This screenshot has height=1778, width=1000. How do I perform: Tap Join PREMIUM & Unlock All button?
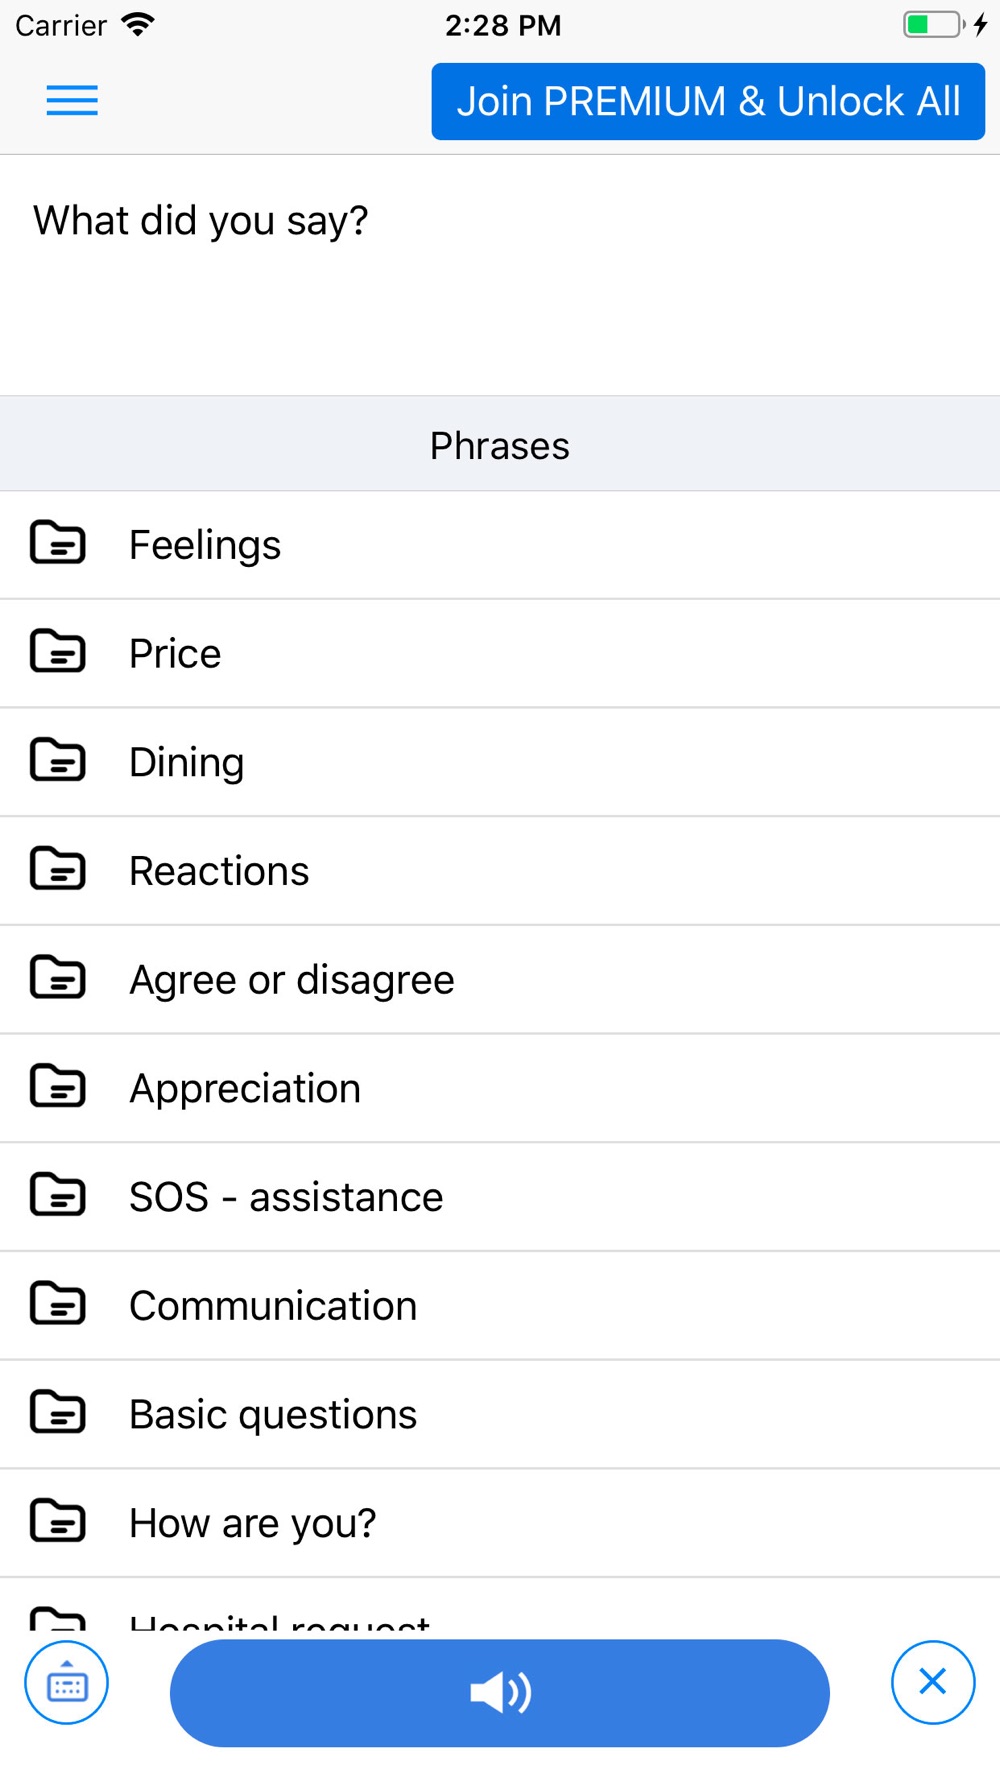(x=708, y=102)
